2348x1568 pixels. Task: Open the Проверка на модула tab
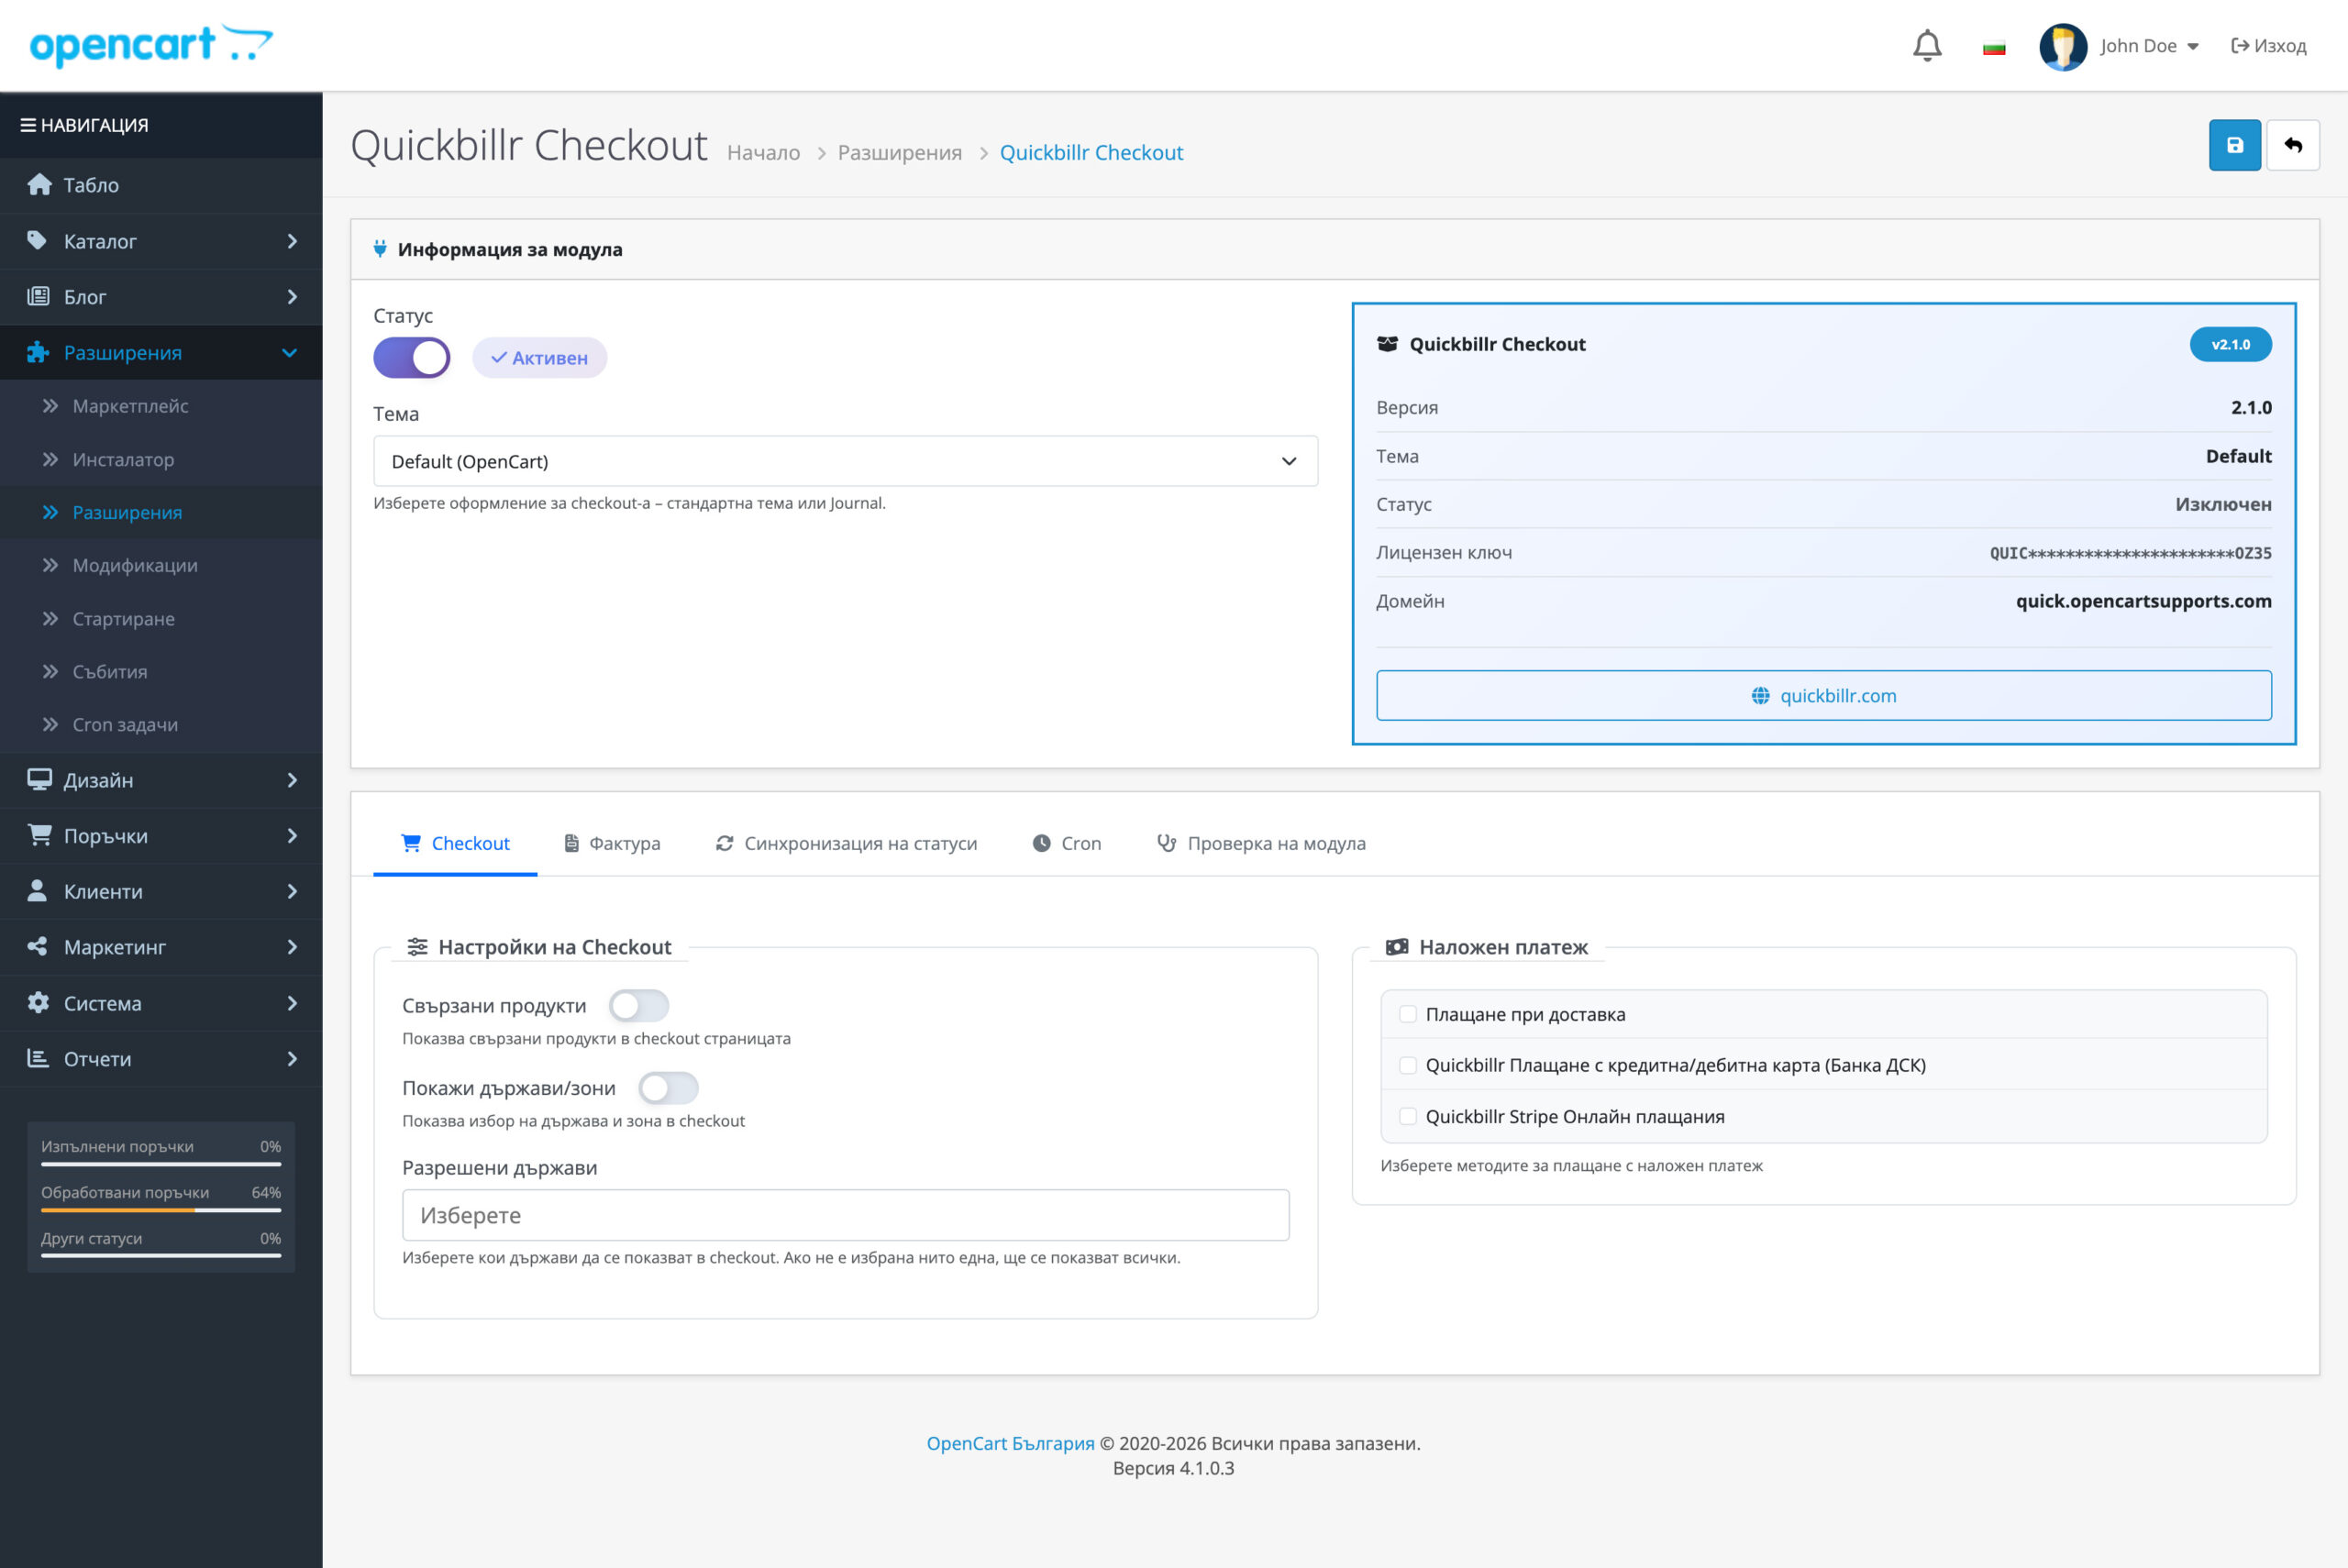(1260, 843)
